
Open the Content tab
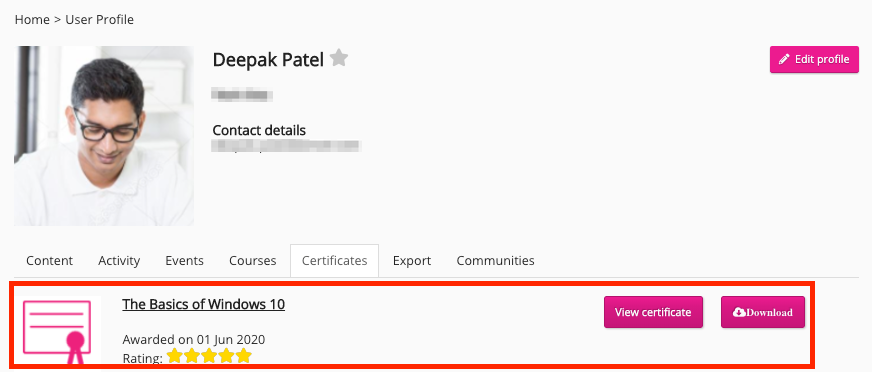[x=49, y=261]
